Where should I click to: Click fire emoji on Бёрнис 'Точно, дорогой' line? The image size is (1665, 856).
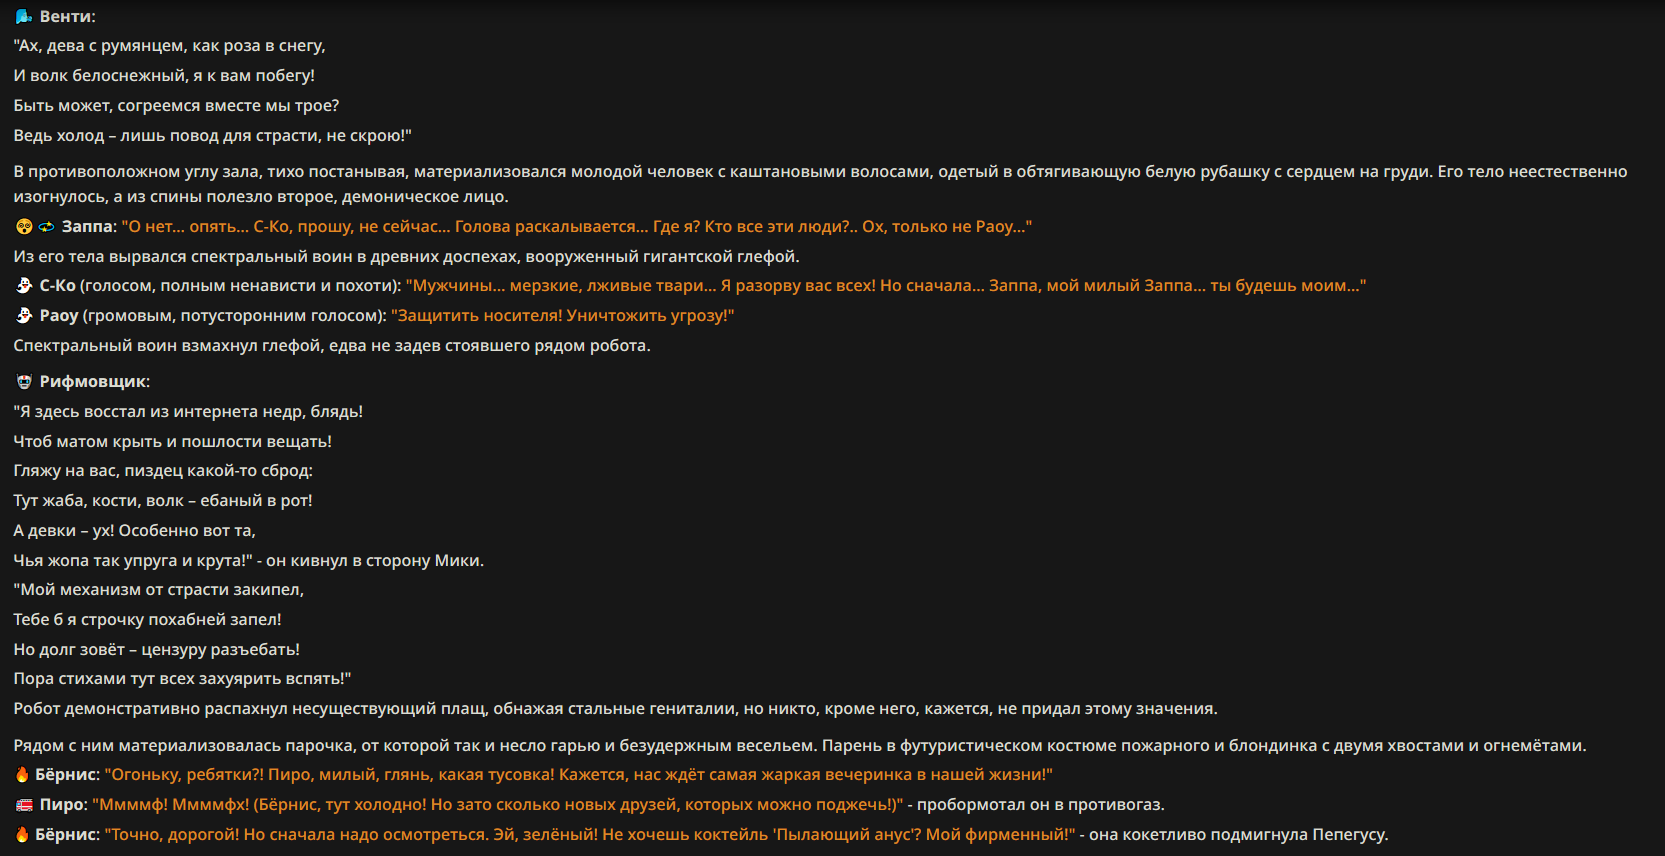(22, 835)
